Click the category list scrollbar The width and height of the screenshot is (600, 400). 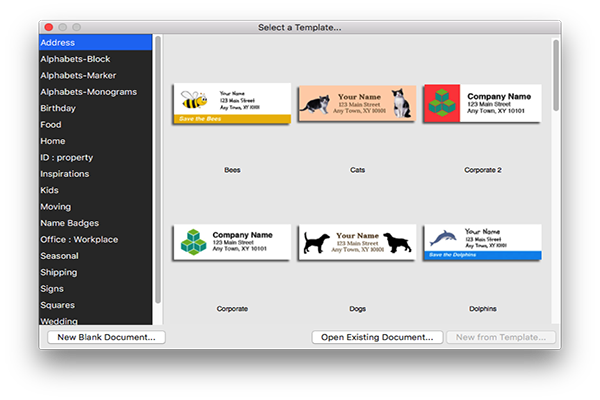(158, 170)
